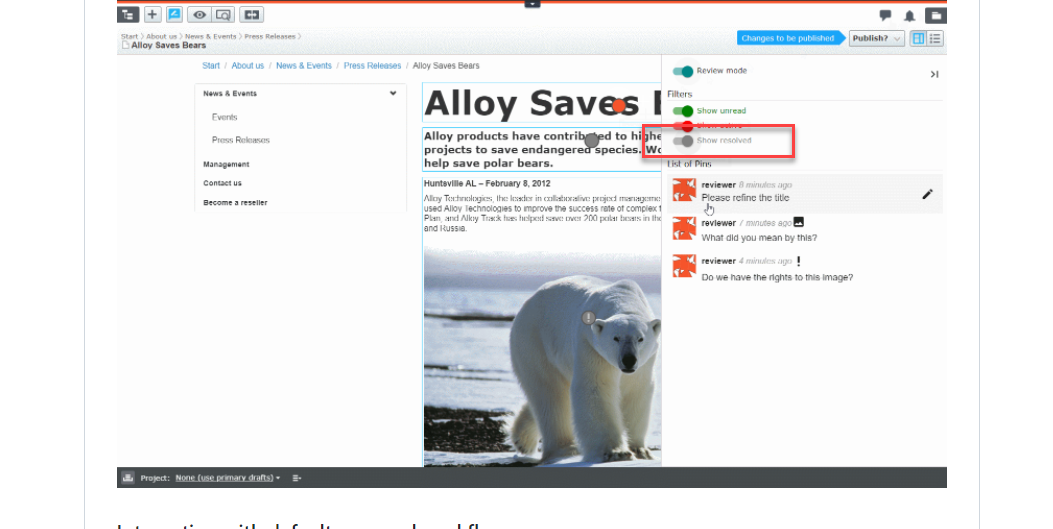Click the polar bear image

tap(543, 356)
